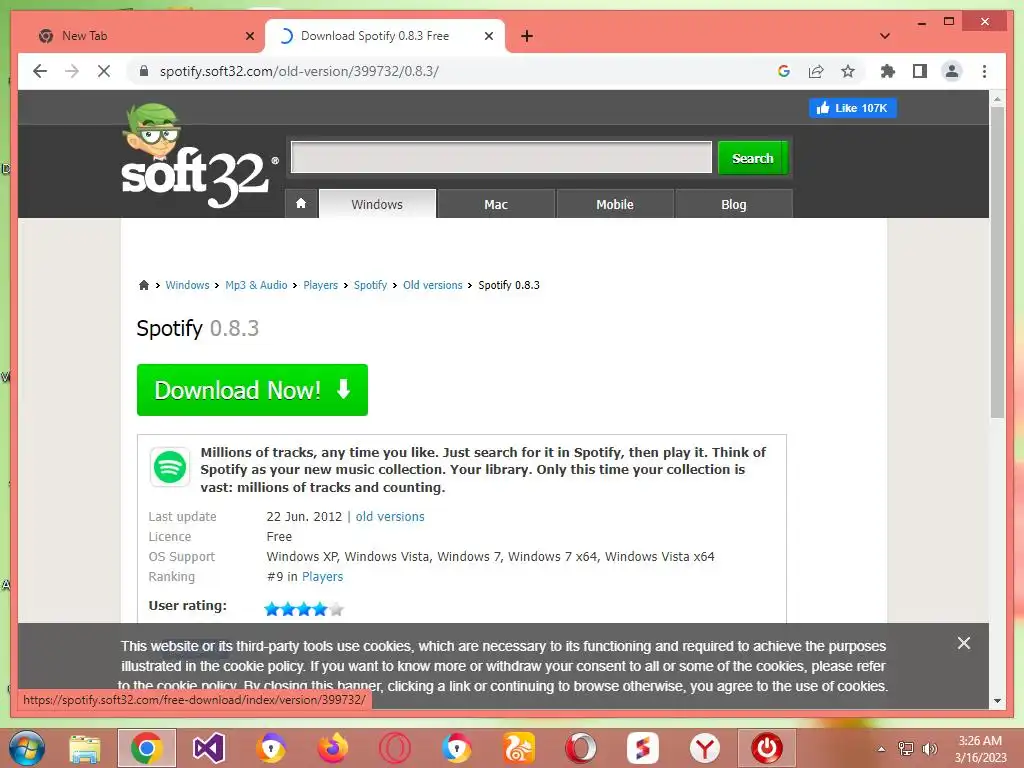Image resolution: width=1024 pixels, height=768 pixels.
Task: Open Yandex Browser from the taskbar
Action: [705, 748]
